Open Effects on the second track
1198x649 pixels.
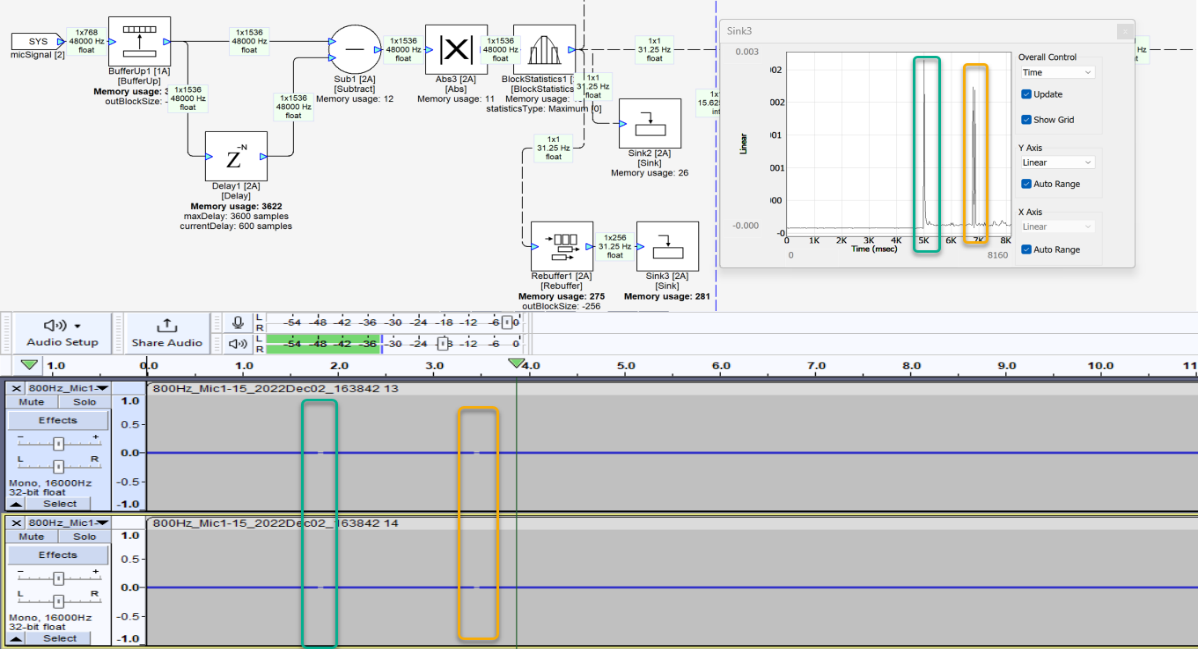tap(57, 555)
